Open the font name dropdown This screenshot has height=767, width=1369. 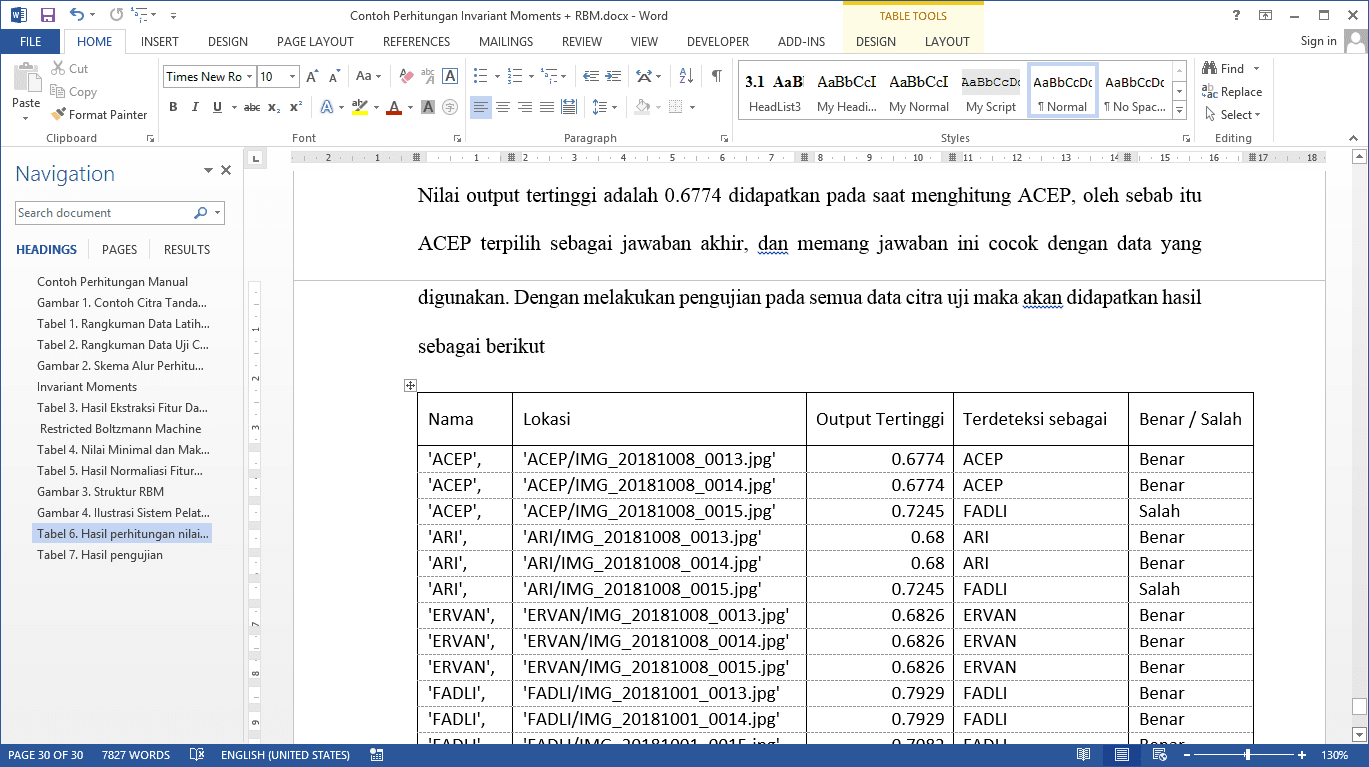[x=248, y=77]
